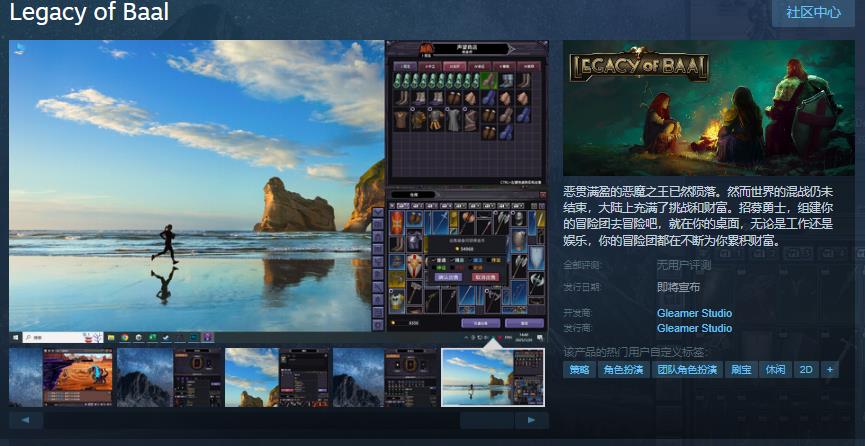
Task: Select the third thumbnail with blue sky rocks
Action: click(277, 377)
